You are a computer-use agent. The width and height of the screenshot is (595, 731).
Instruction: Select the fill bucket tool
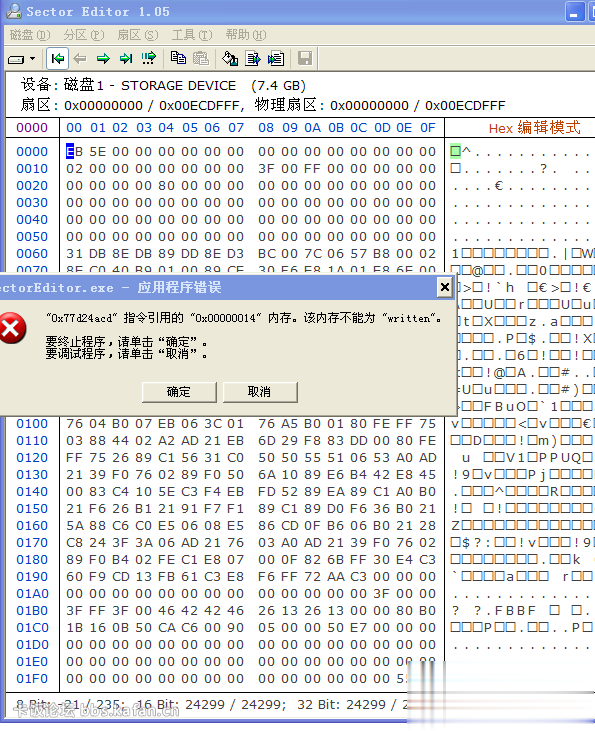(230, 58)
